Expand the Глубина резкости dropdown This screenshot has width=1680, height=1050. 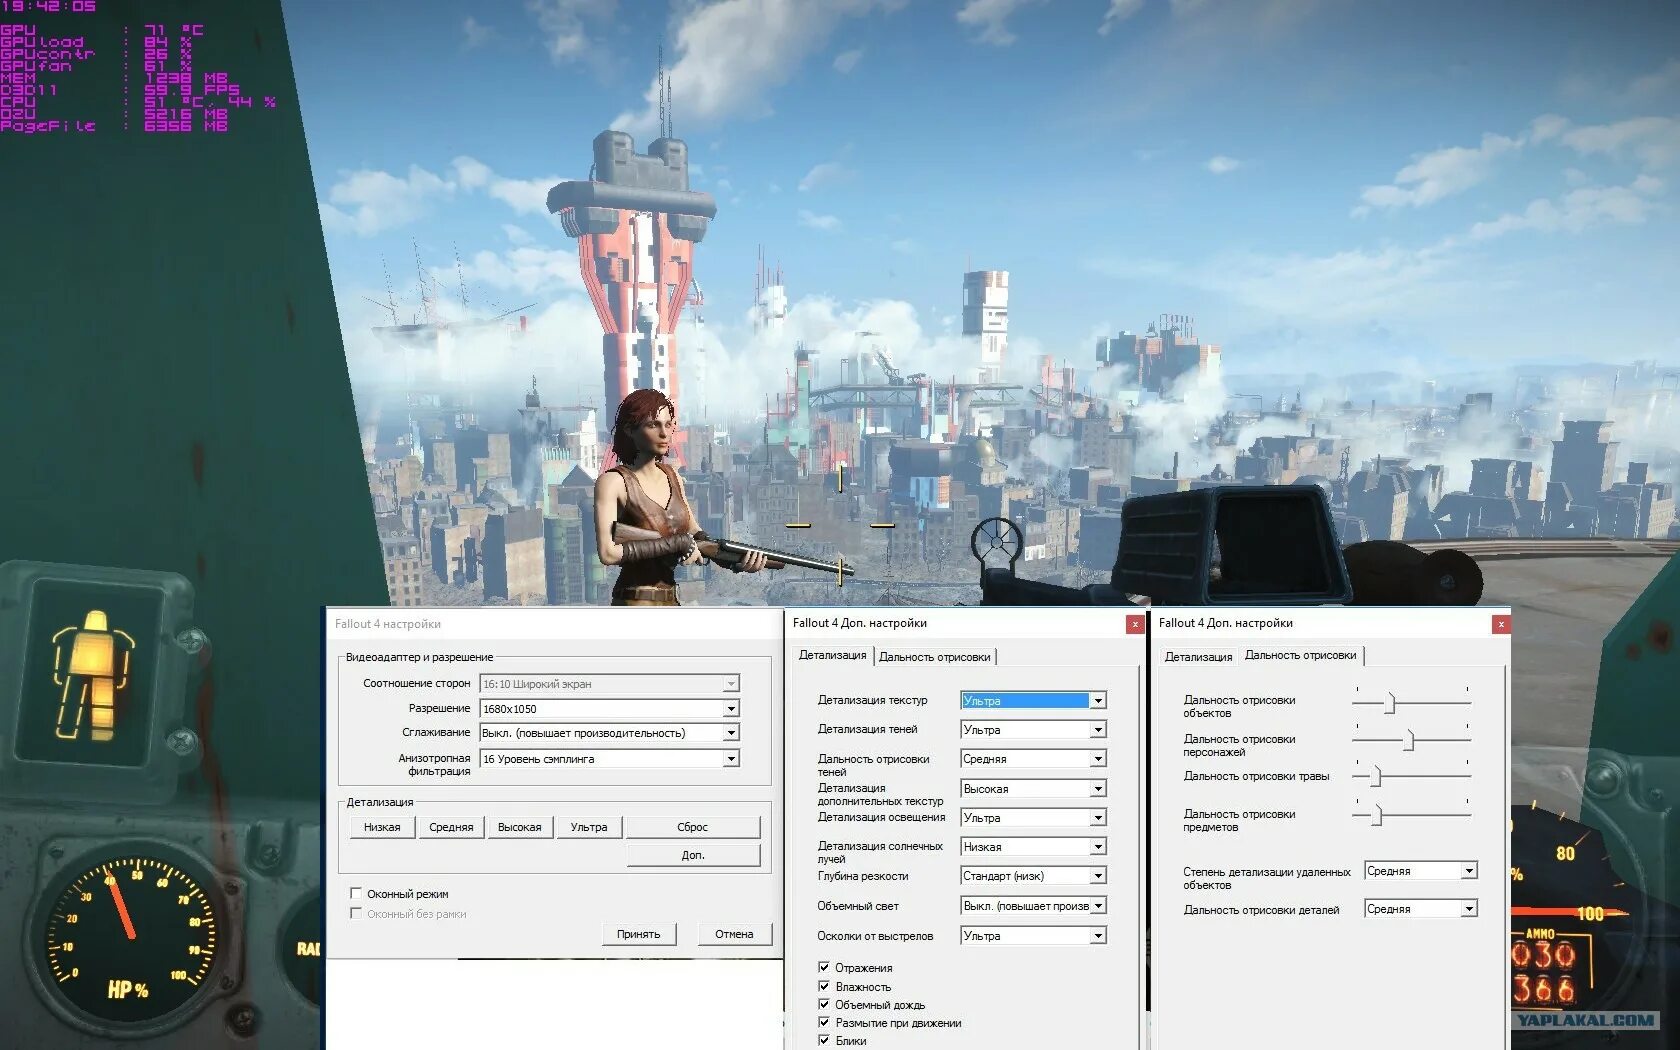pyautogui.click(x=1033, y=876)
